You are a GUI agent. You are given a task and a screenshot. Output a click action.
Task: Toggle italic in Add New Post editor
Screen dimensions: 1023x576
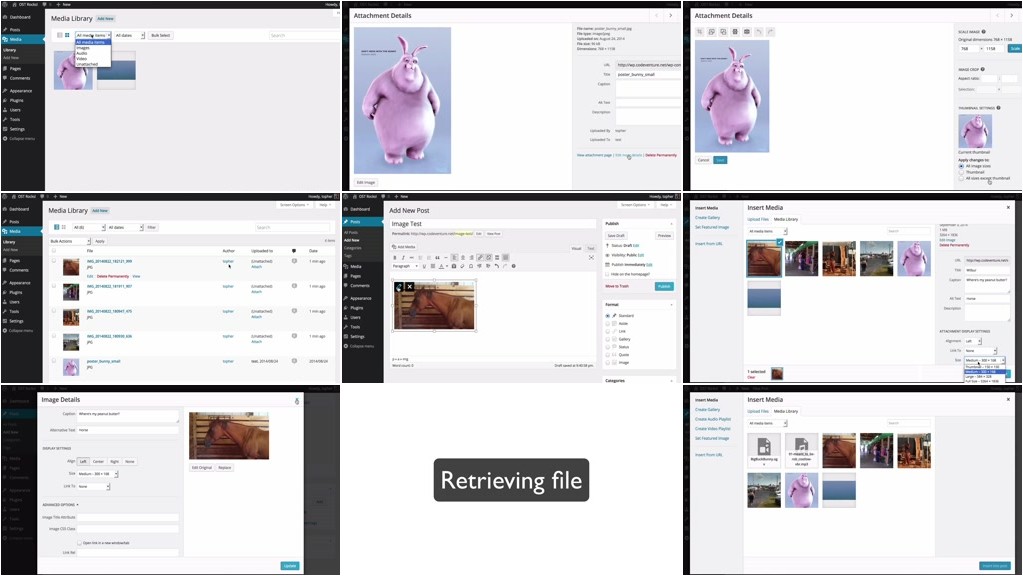(403, 258)
